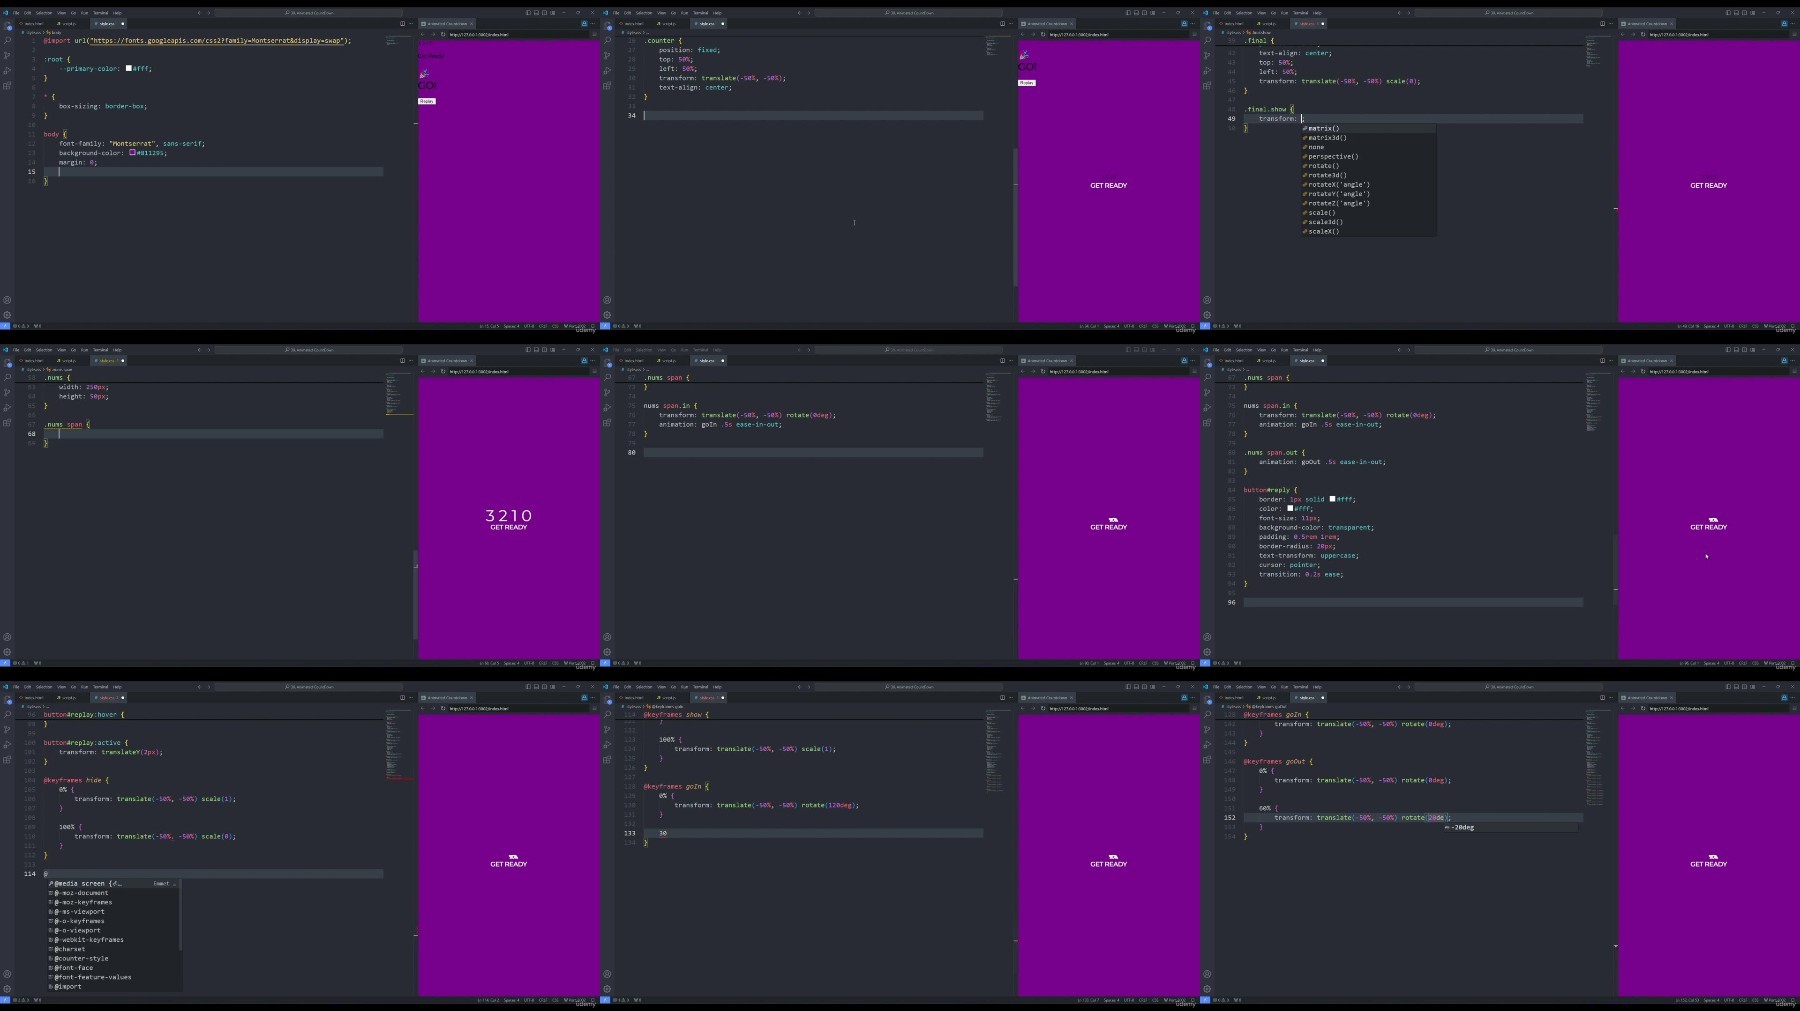Open File menu in the @import code window

(16, 13)
